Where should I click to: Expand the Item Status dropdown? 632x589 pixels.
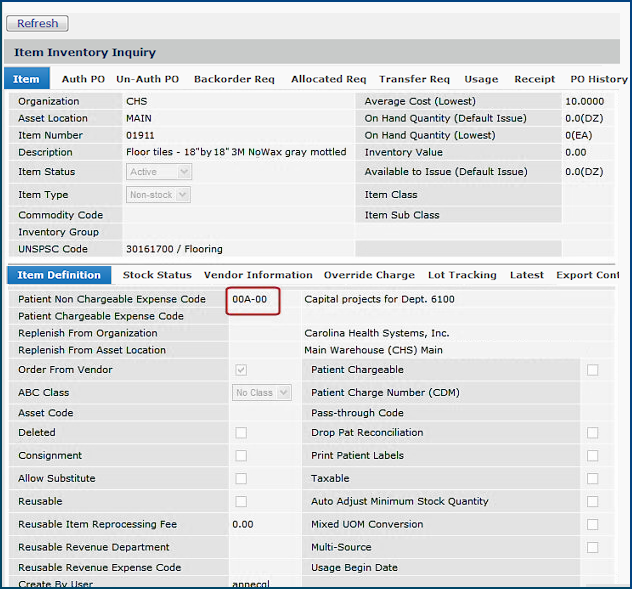(159, 172)
